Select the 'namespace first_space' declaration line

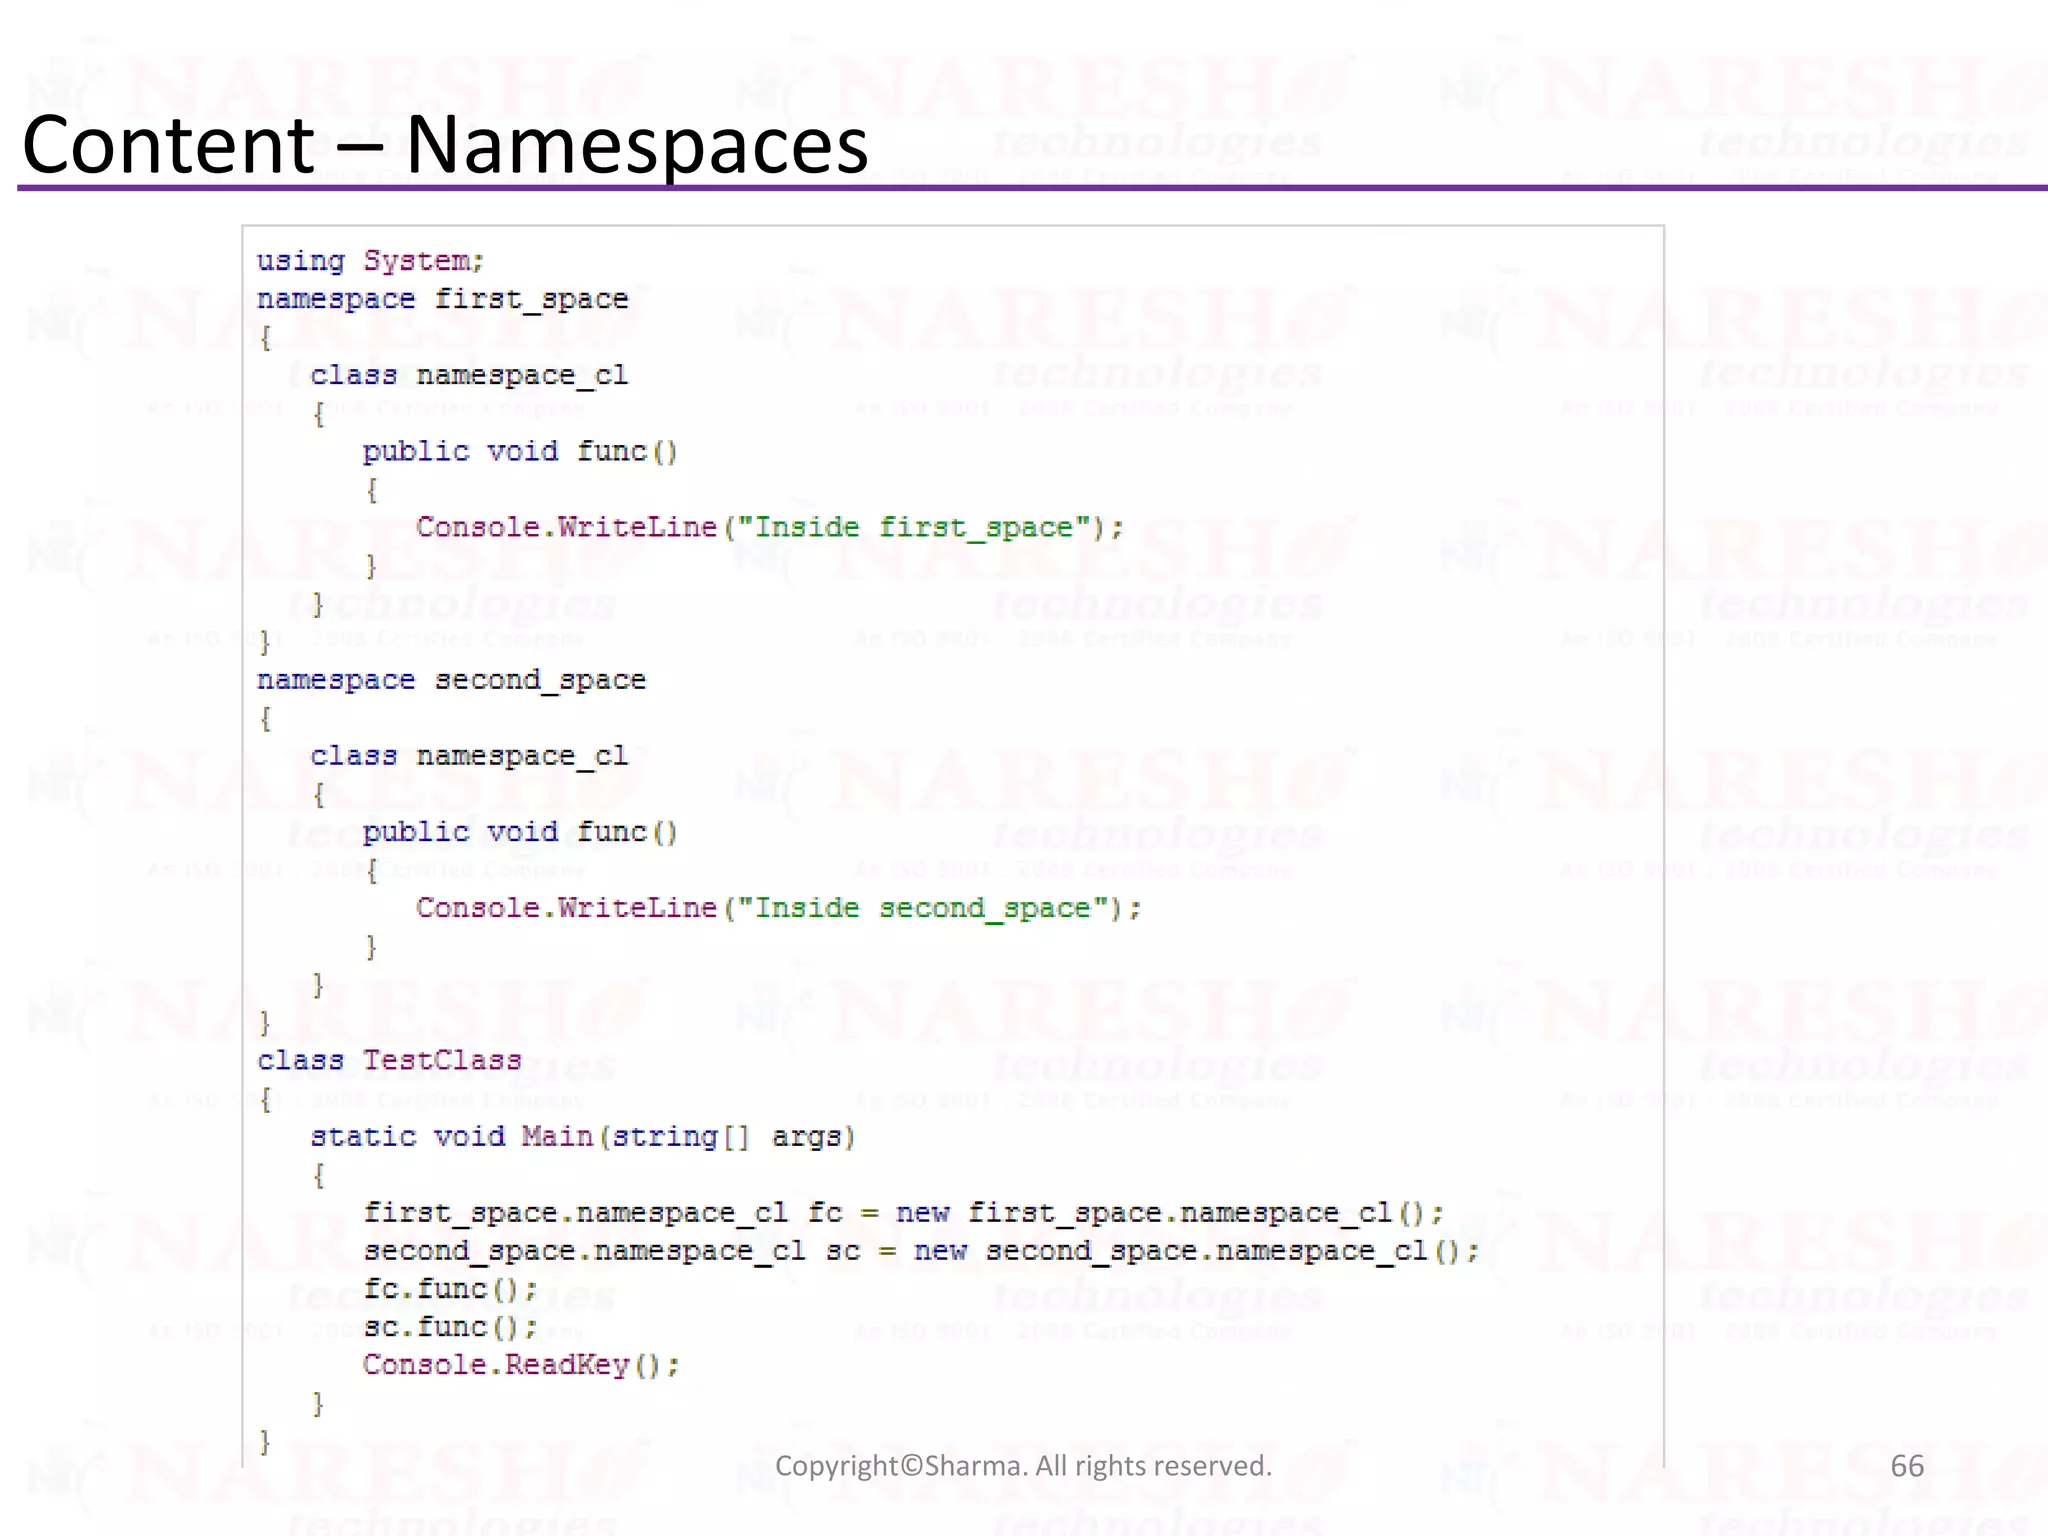(x=442, y=299)
